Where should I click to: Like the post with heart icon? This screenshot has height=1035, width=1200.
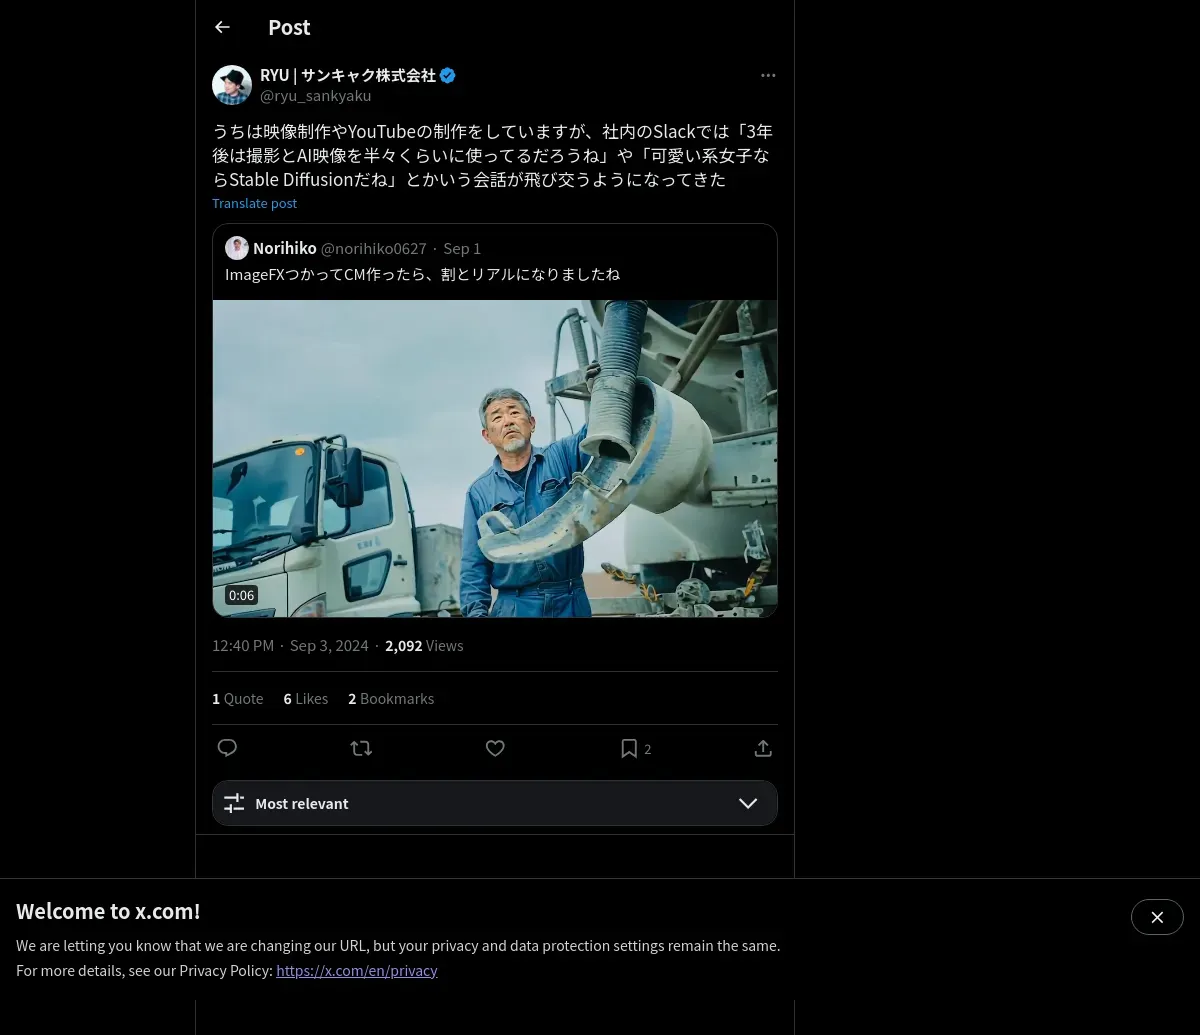pos(495,748)
